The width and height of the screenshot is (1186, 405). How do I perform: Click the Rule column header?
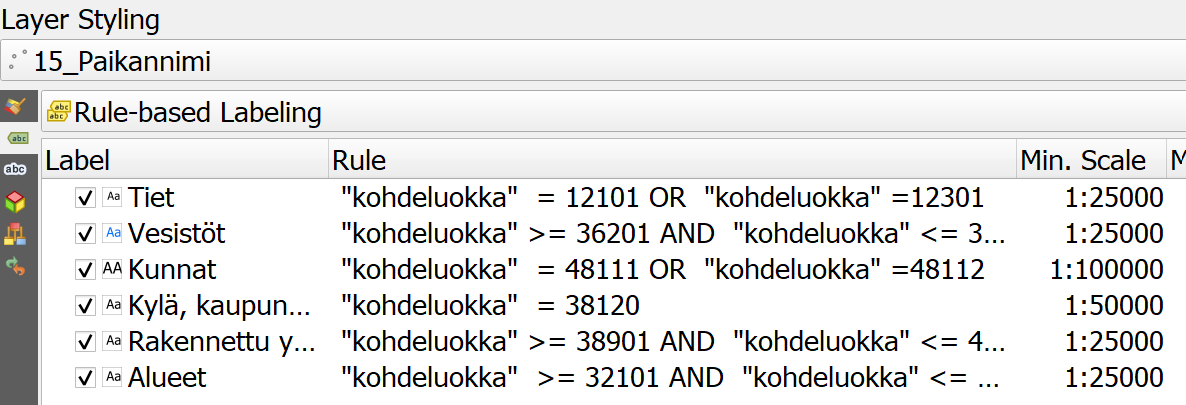(x=673, y=160)
